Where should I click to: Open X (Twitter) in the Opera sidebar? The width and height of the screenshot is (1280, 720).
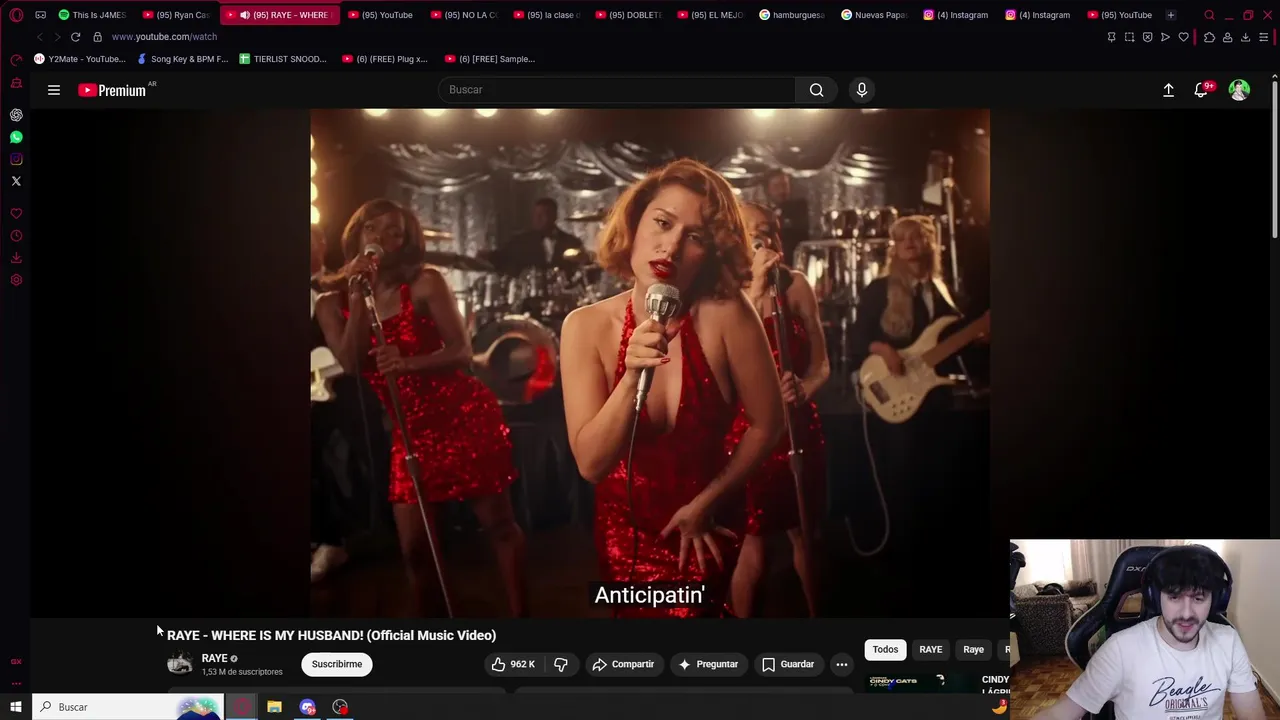(16, 181)
